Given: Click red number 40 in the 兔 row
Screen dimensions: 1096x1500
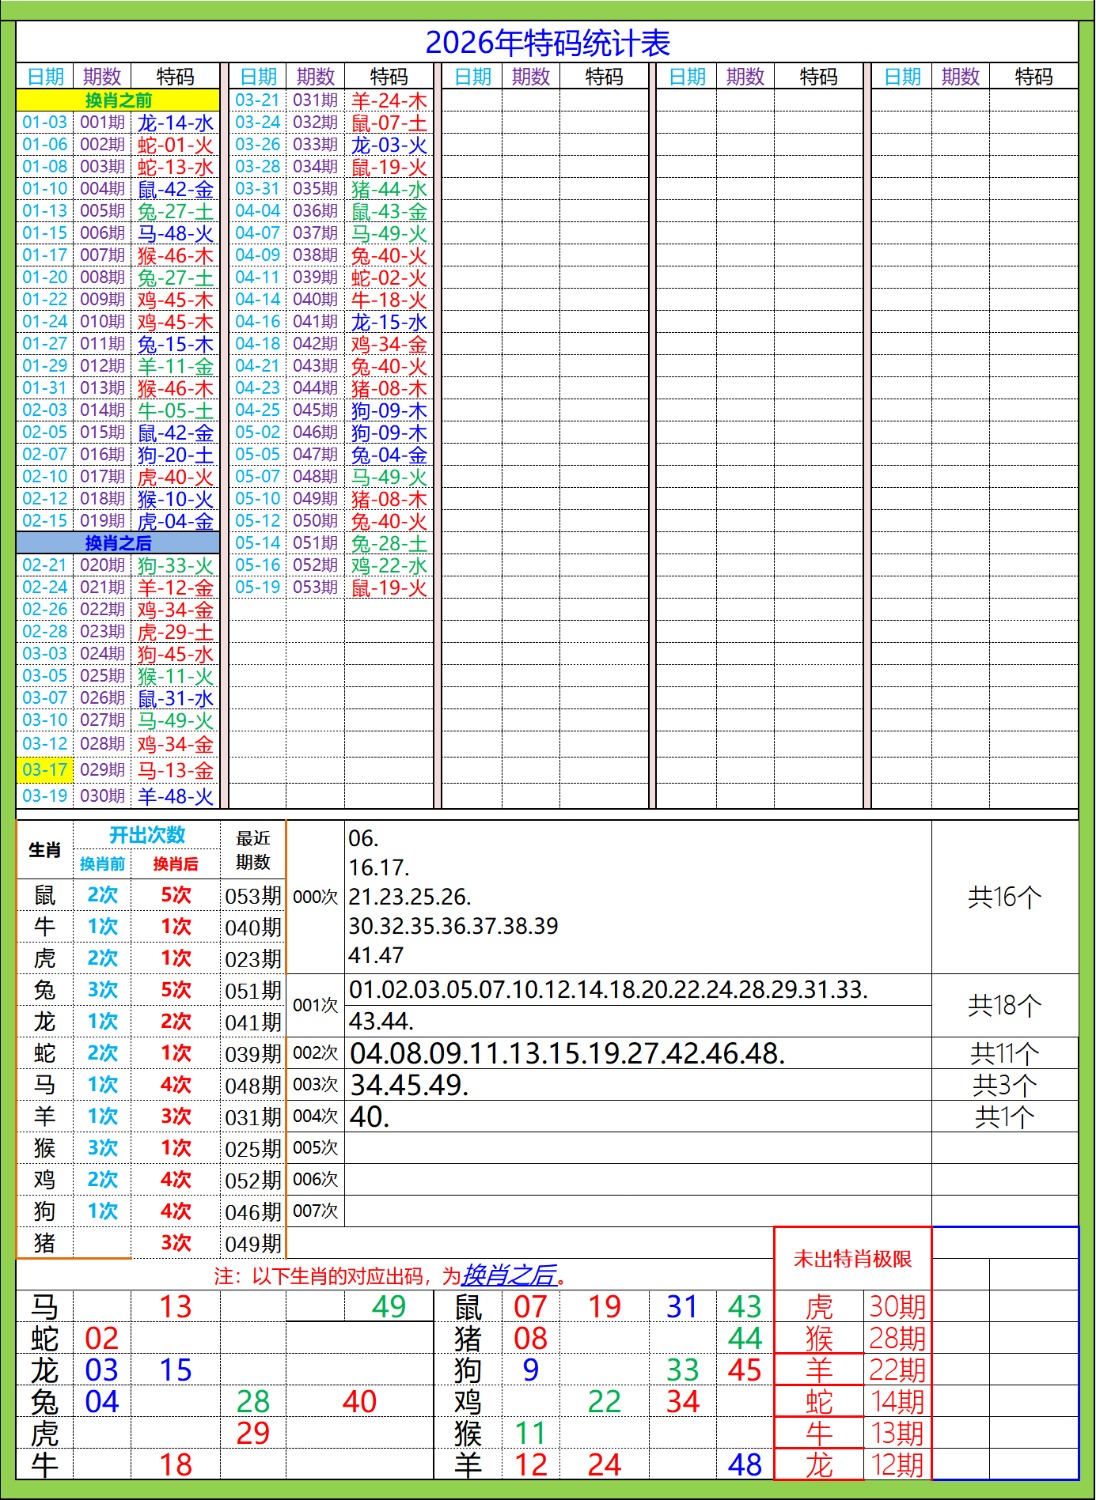Looking at the screenshot, I should [x=359, y=1402].
